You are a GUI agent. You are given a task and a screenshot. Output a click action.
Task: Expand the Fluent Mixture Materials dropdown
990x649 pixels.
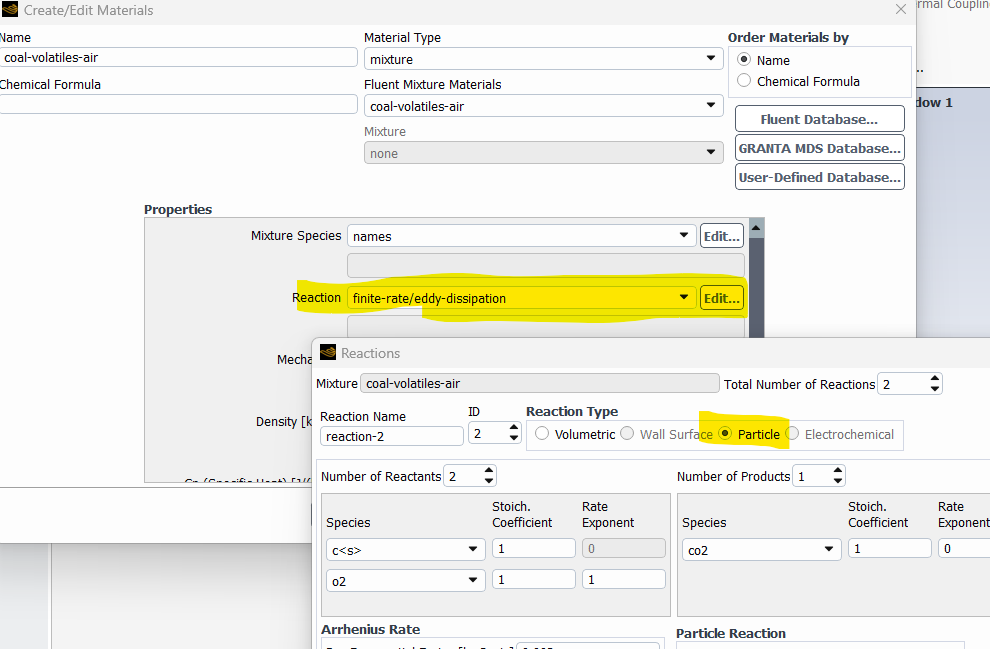(x=543, y=106)
